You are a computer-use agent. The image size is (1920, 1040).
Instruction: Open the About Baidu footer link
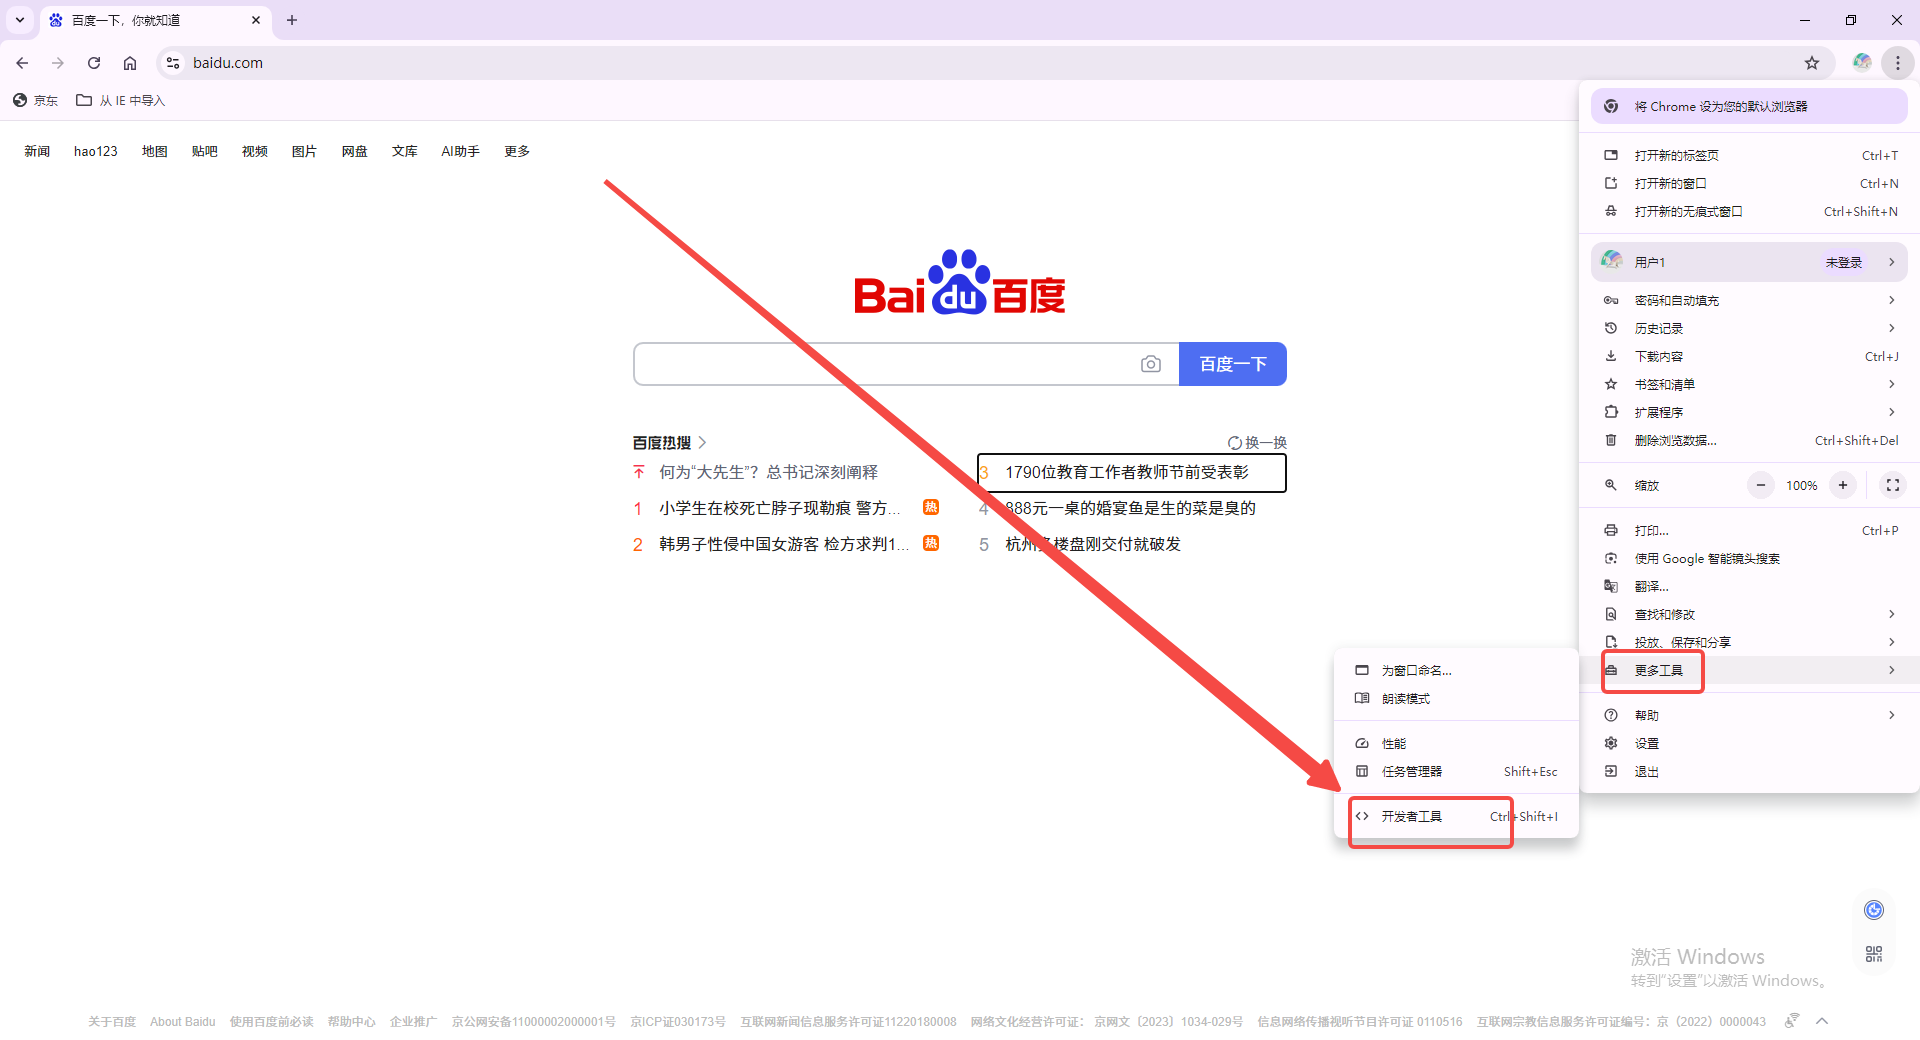coord(183,1021)
